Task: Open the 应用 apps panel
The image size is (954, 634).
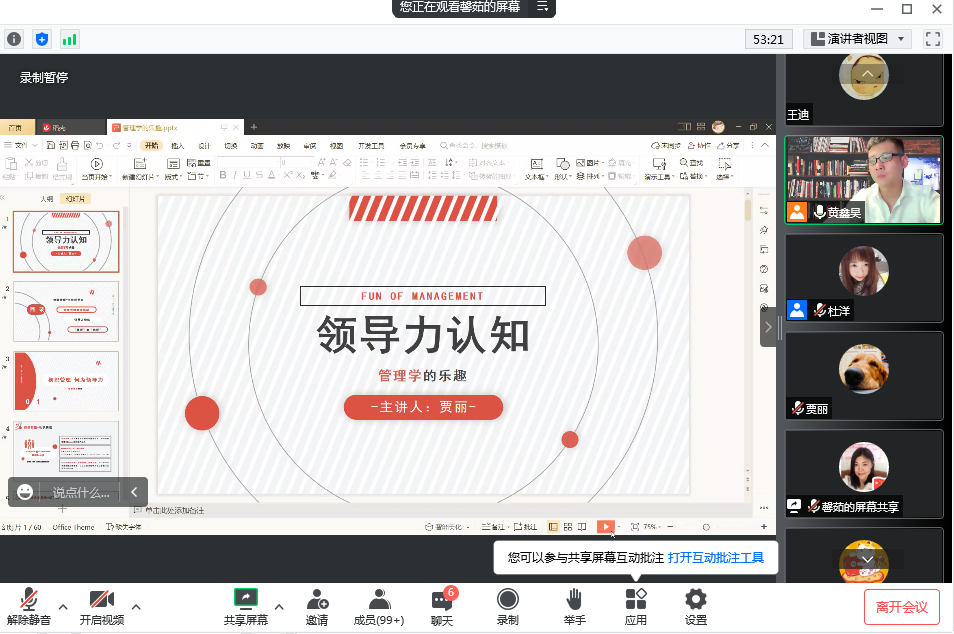Action: (x=636, y=606)
